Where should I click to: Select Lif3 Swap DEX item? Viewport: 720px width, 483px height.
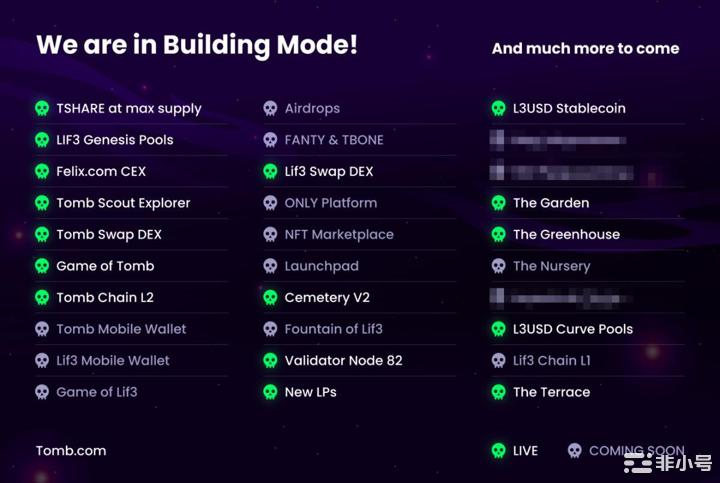pos(328,172)
